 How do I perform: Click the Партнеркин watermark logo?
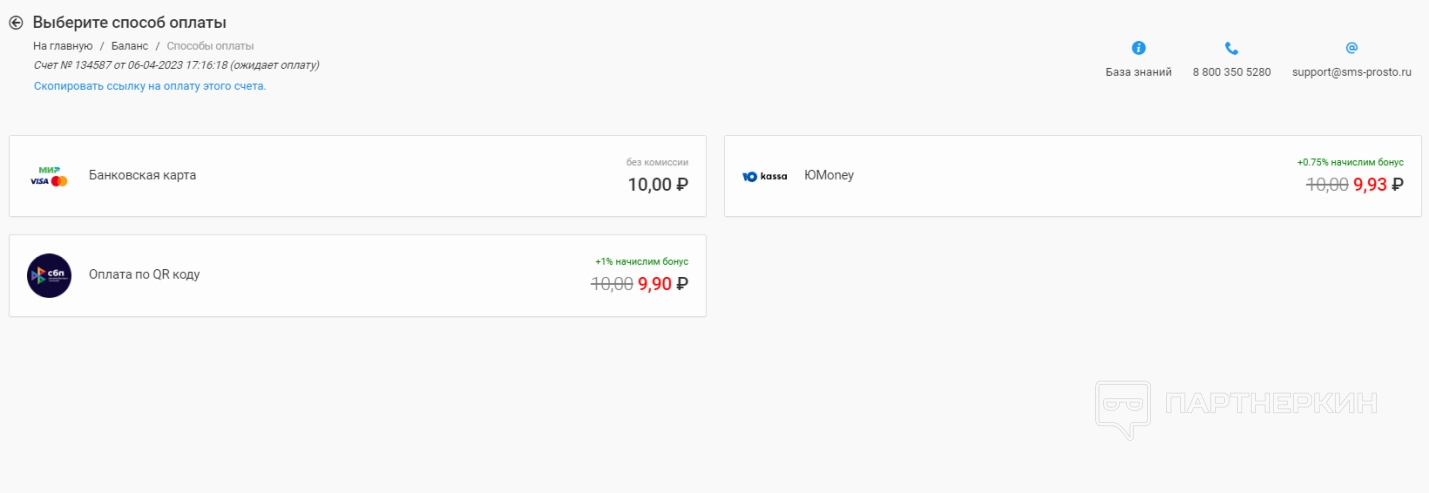point(1236,405)
